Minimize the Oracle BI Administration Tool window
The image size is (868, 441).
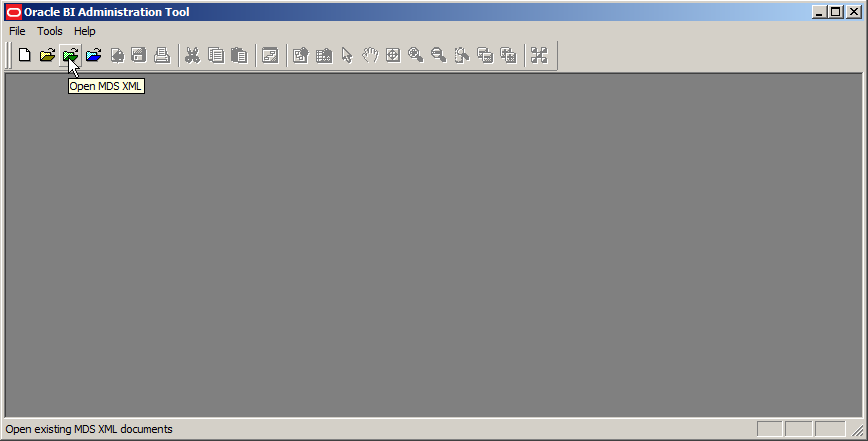[819, 12]
